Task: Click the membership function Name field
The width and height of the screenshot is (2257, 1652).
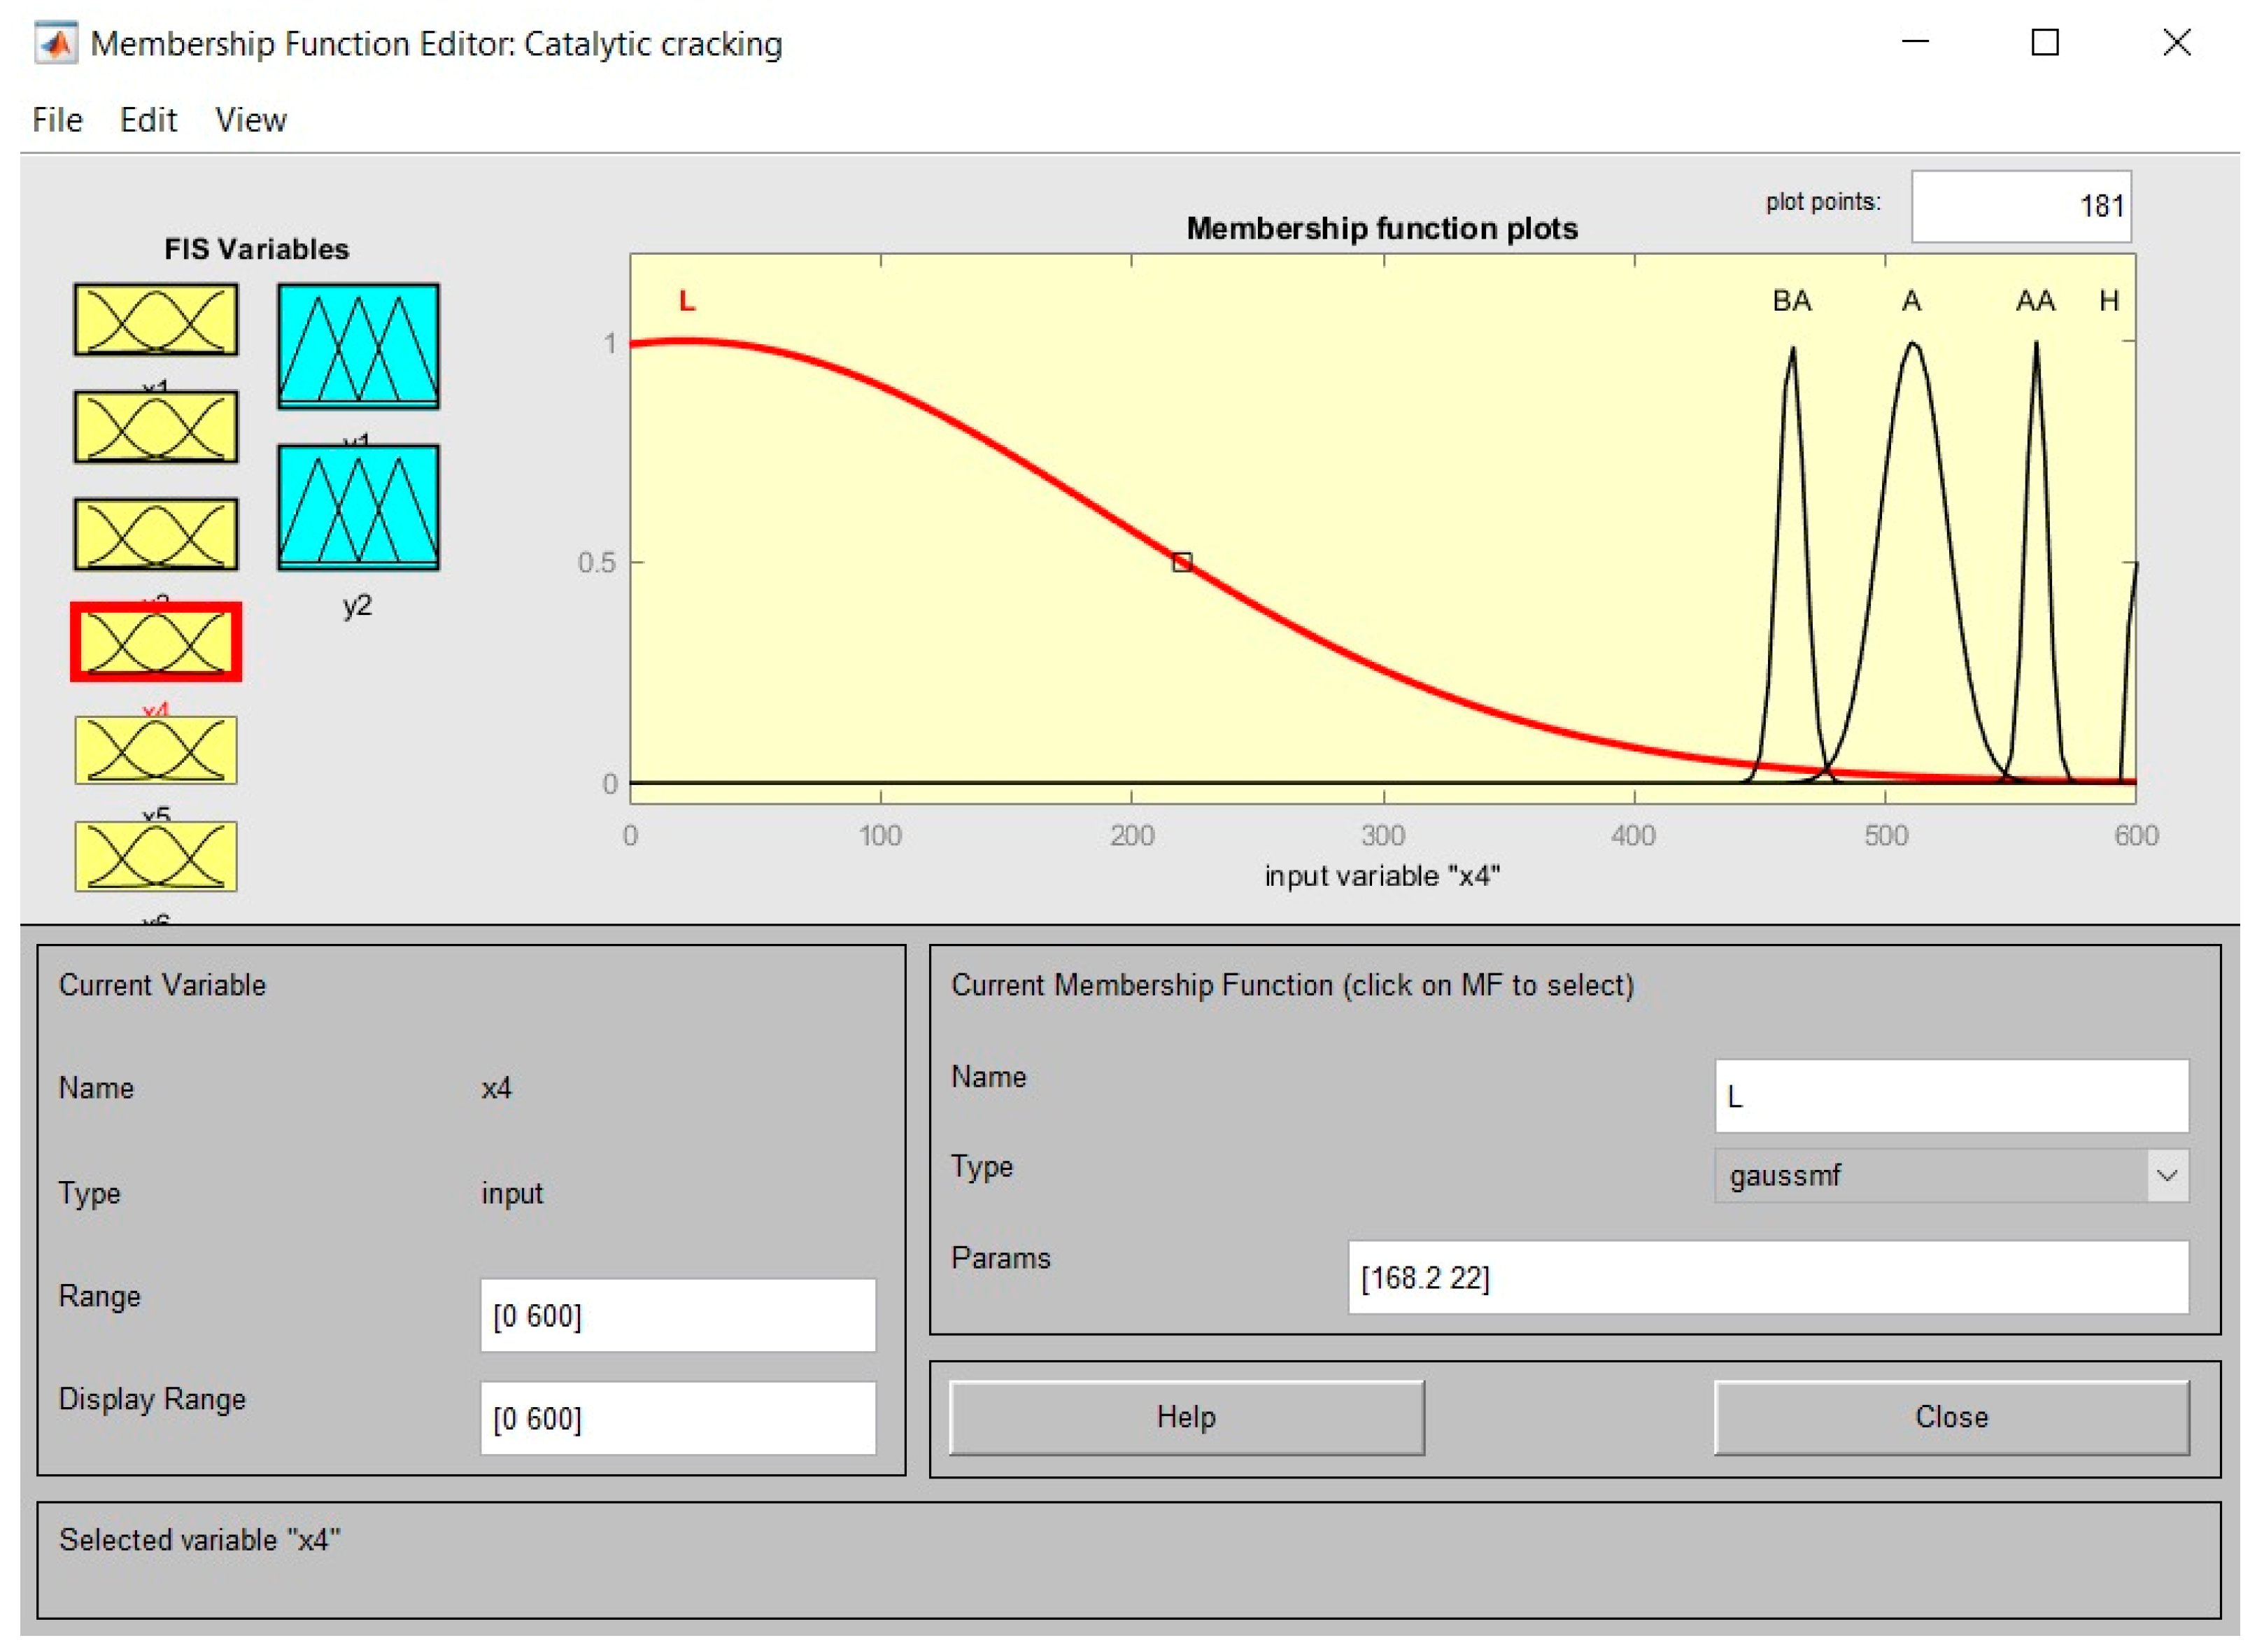Action: coord(1951,1096)
